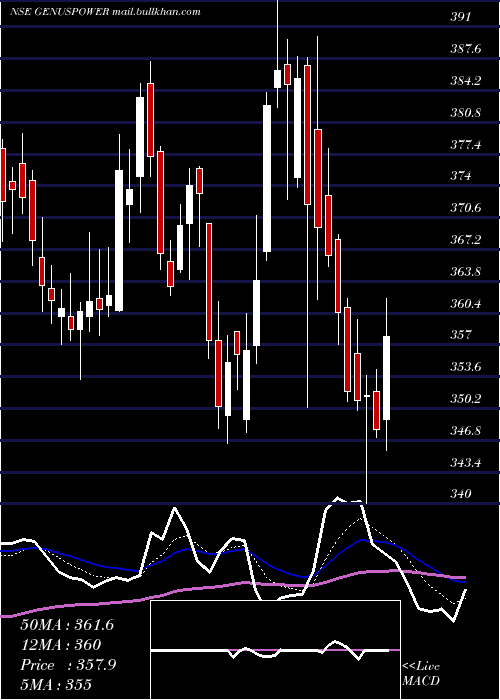Select the 357 price axis label
This screenshot has height=700, width=500.
461,335
